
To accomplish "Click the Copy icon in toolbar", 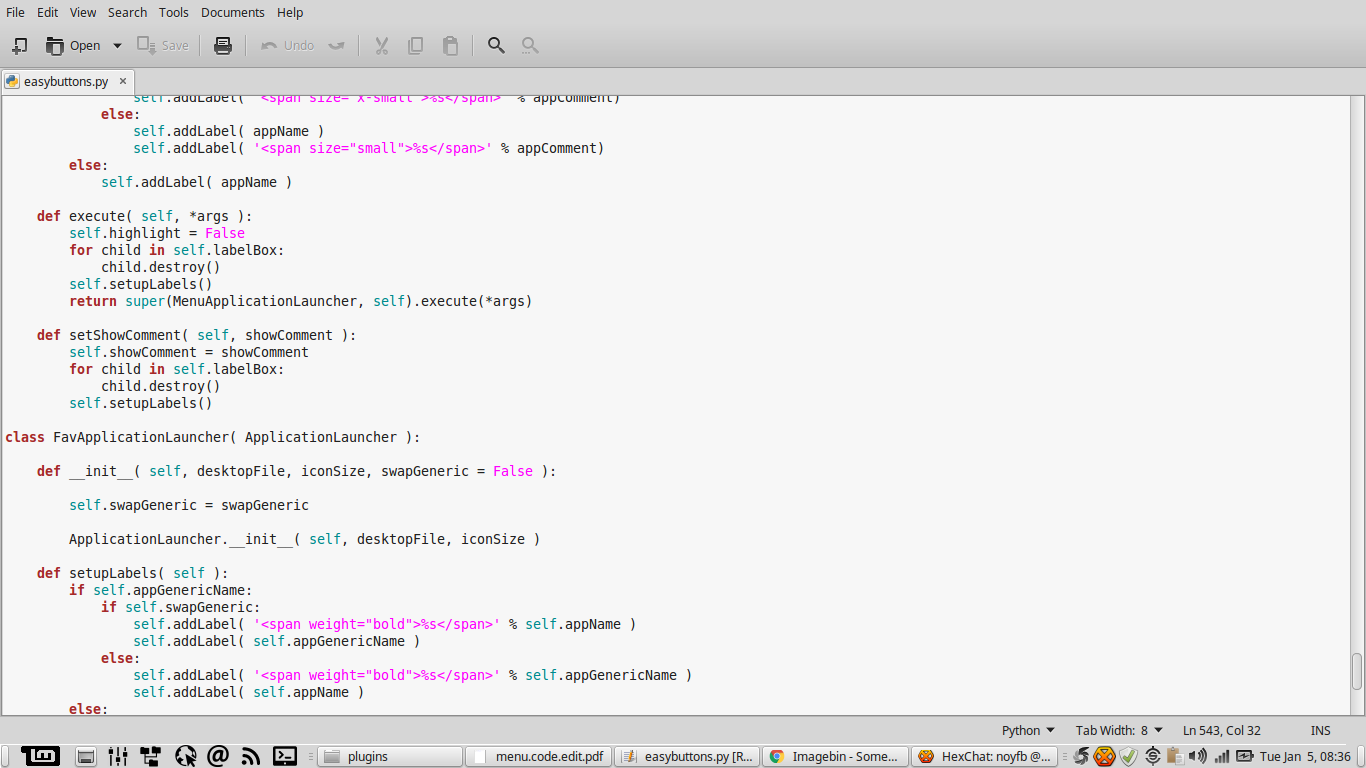I will [x=416, y=45].
